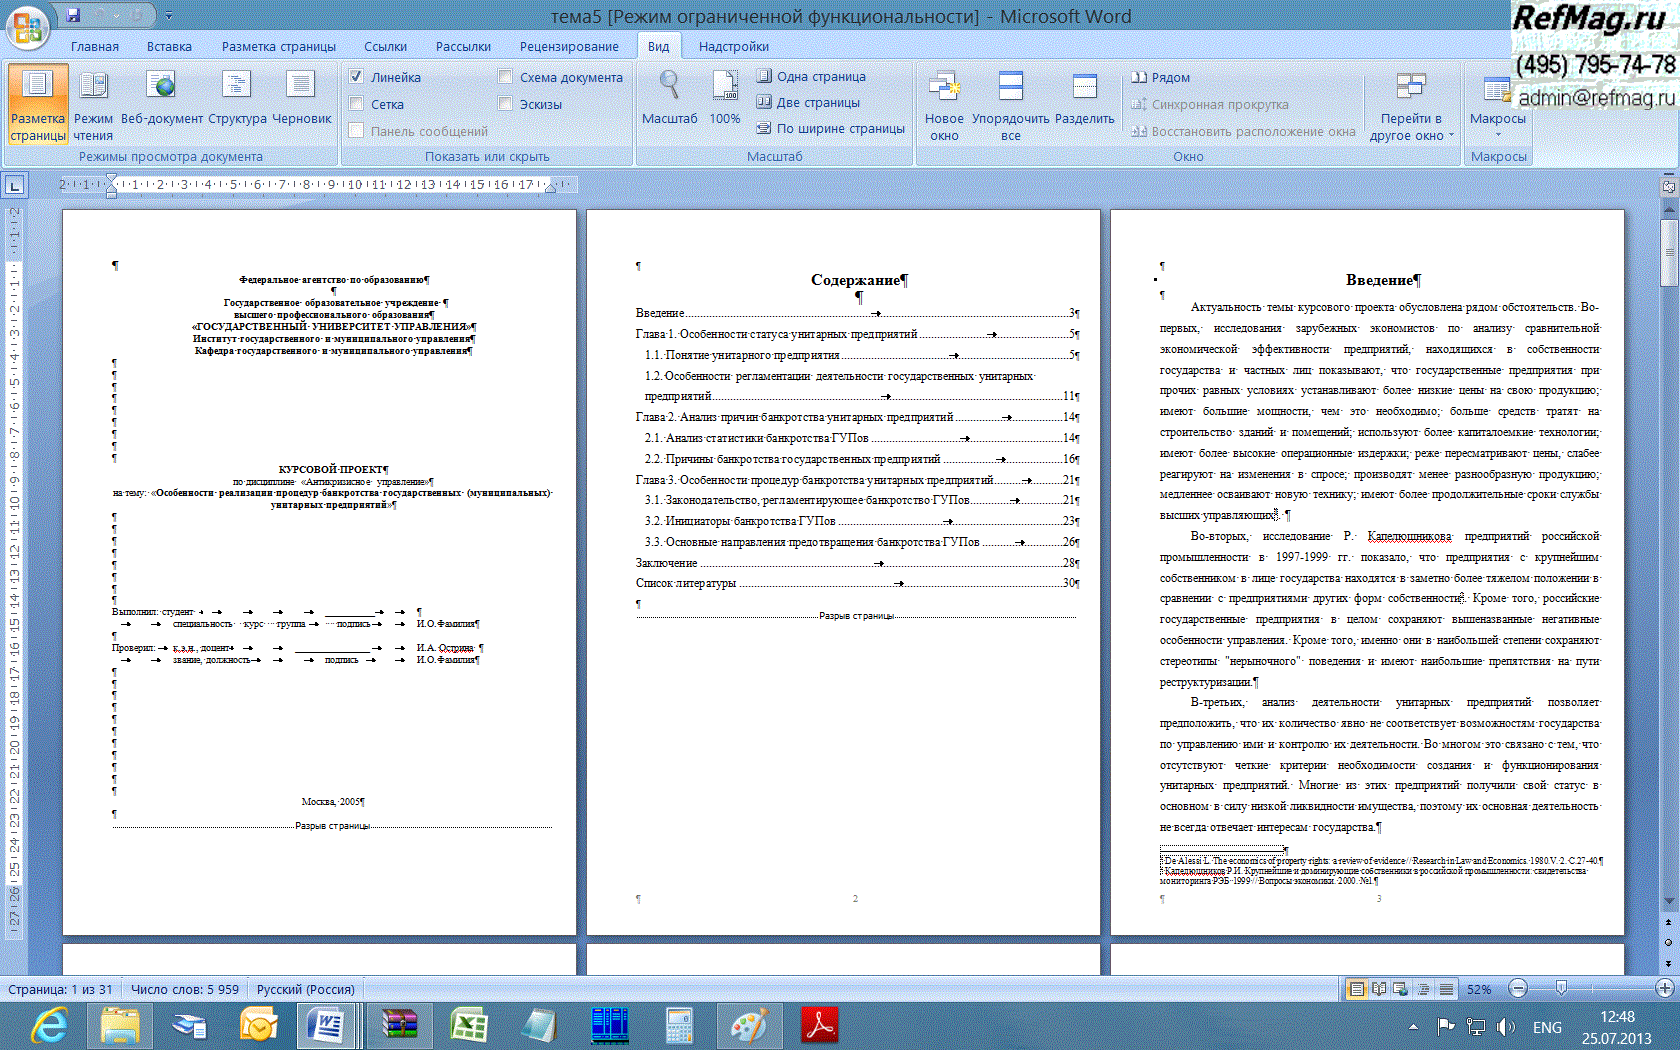This screenshot has height=1050, width=1680.
Task: Split the window with Разделить
Action: click(1084, 100)
